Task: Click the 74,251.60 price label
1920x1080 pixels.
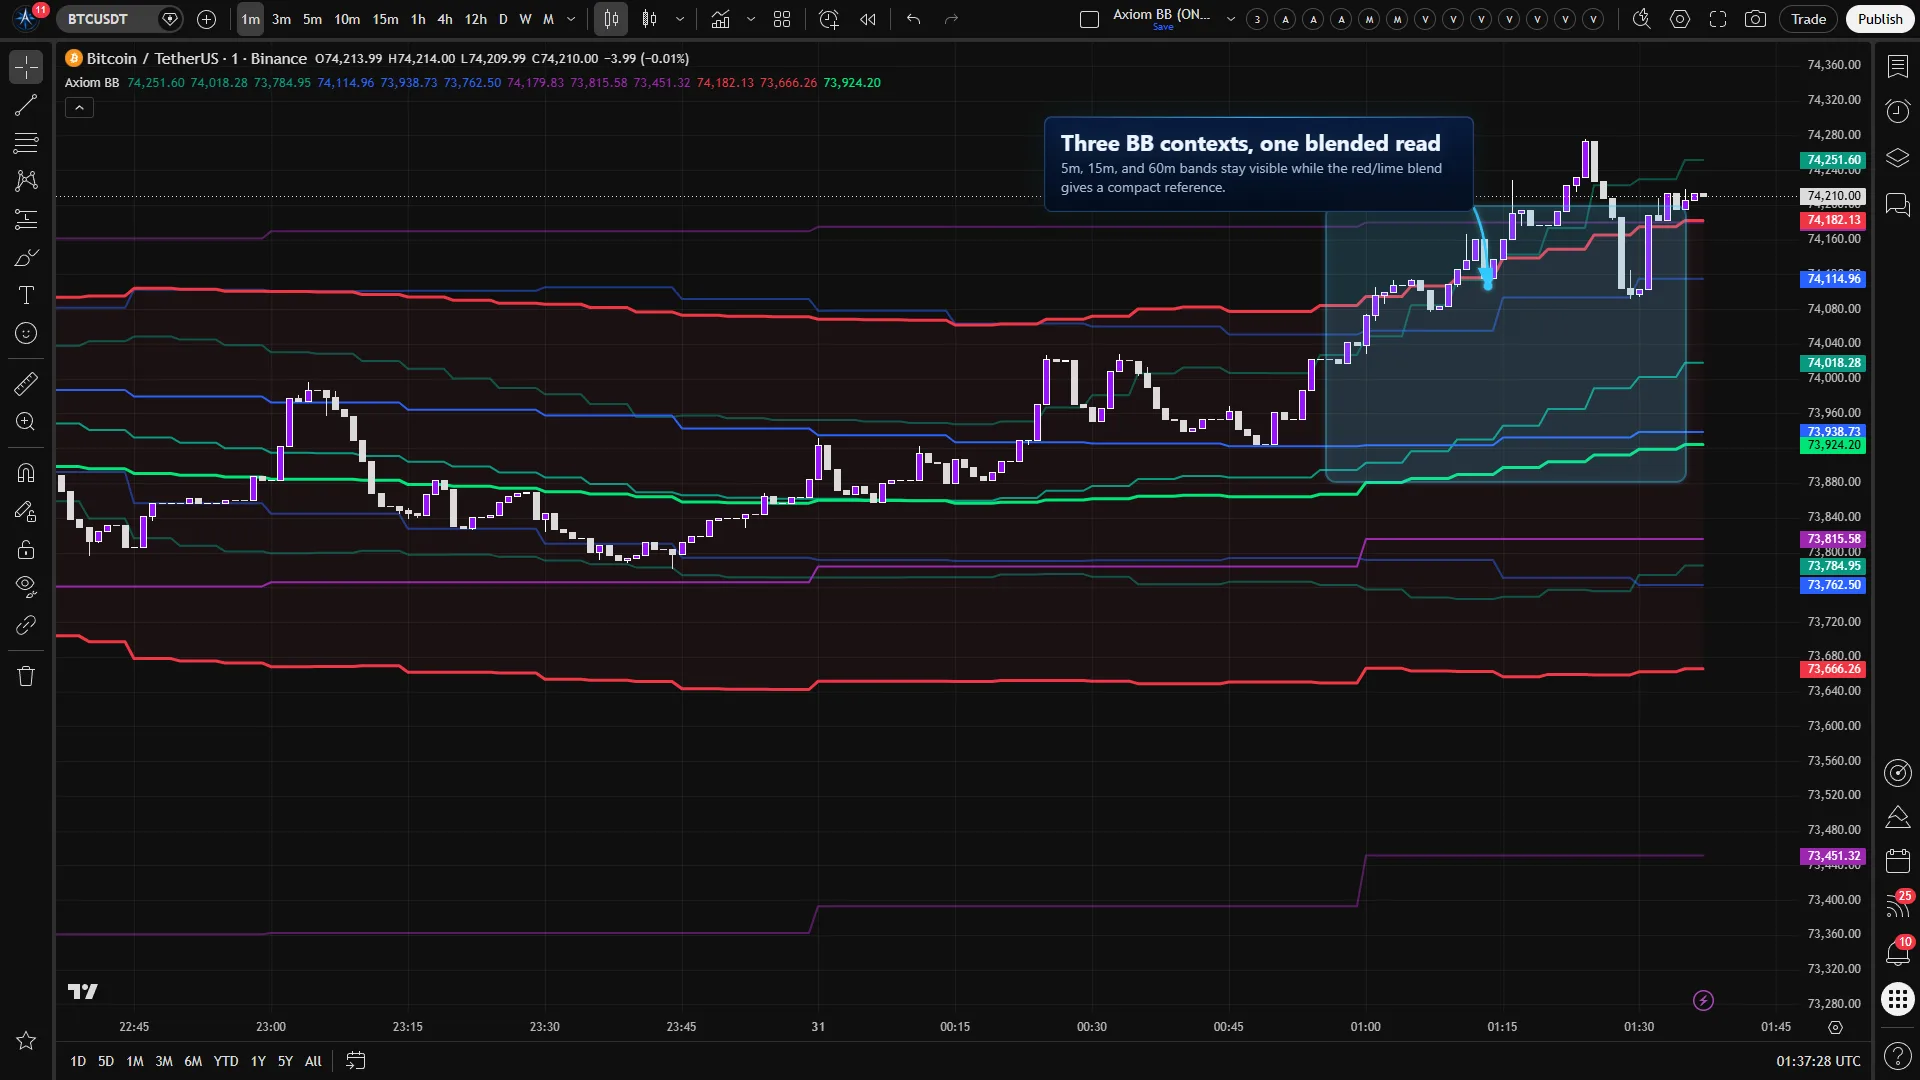Action: pos(1833,160)
